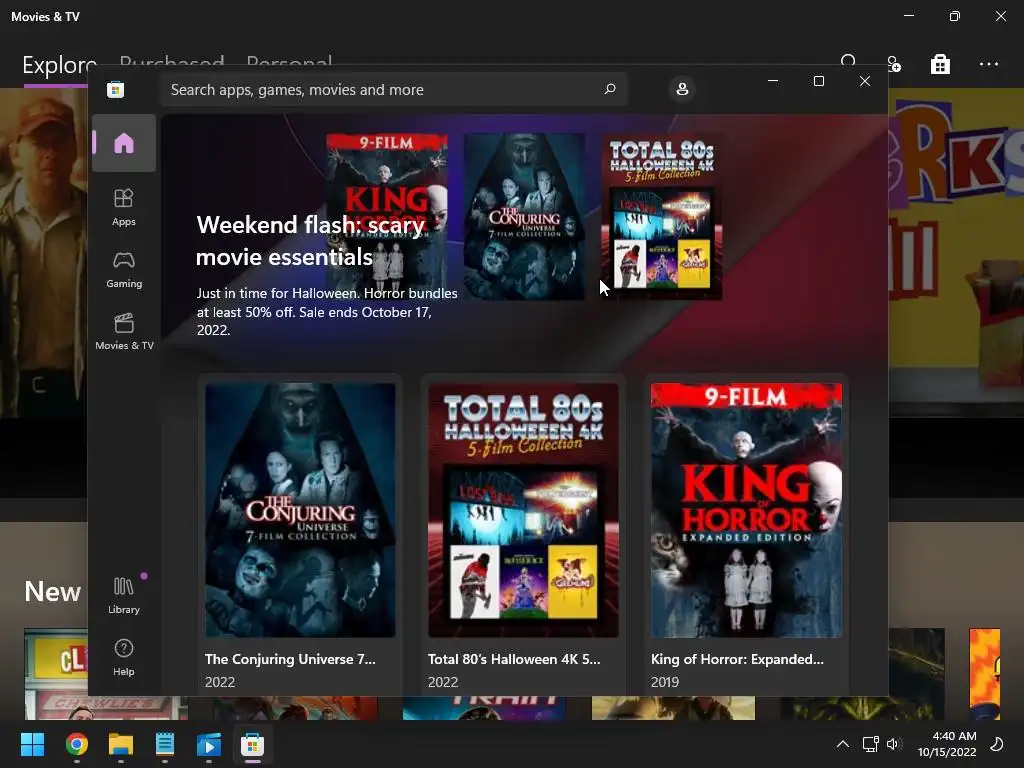Click search icon in Movies & TV window
1024x768 pixels.
coord(849,60)
